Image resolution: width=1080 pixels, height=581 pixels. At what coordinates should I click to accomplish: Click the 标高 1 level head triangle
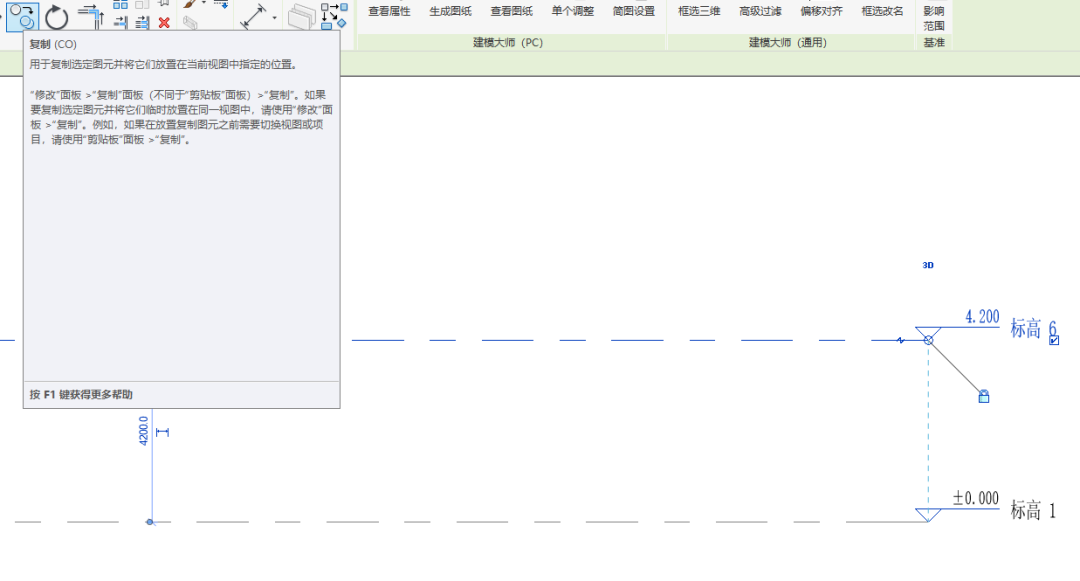click(x=928, y=515)
